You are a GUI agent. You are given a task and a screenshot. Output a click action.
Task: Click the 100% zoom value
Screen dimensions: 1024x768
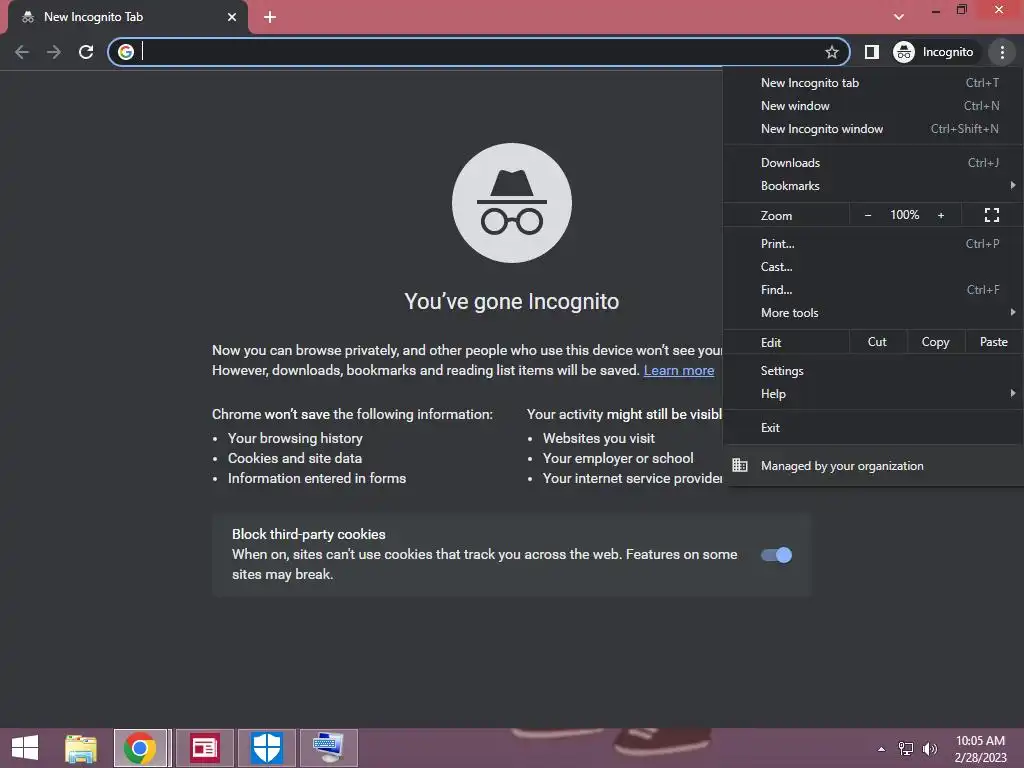point(904,215)
